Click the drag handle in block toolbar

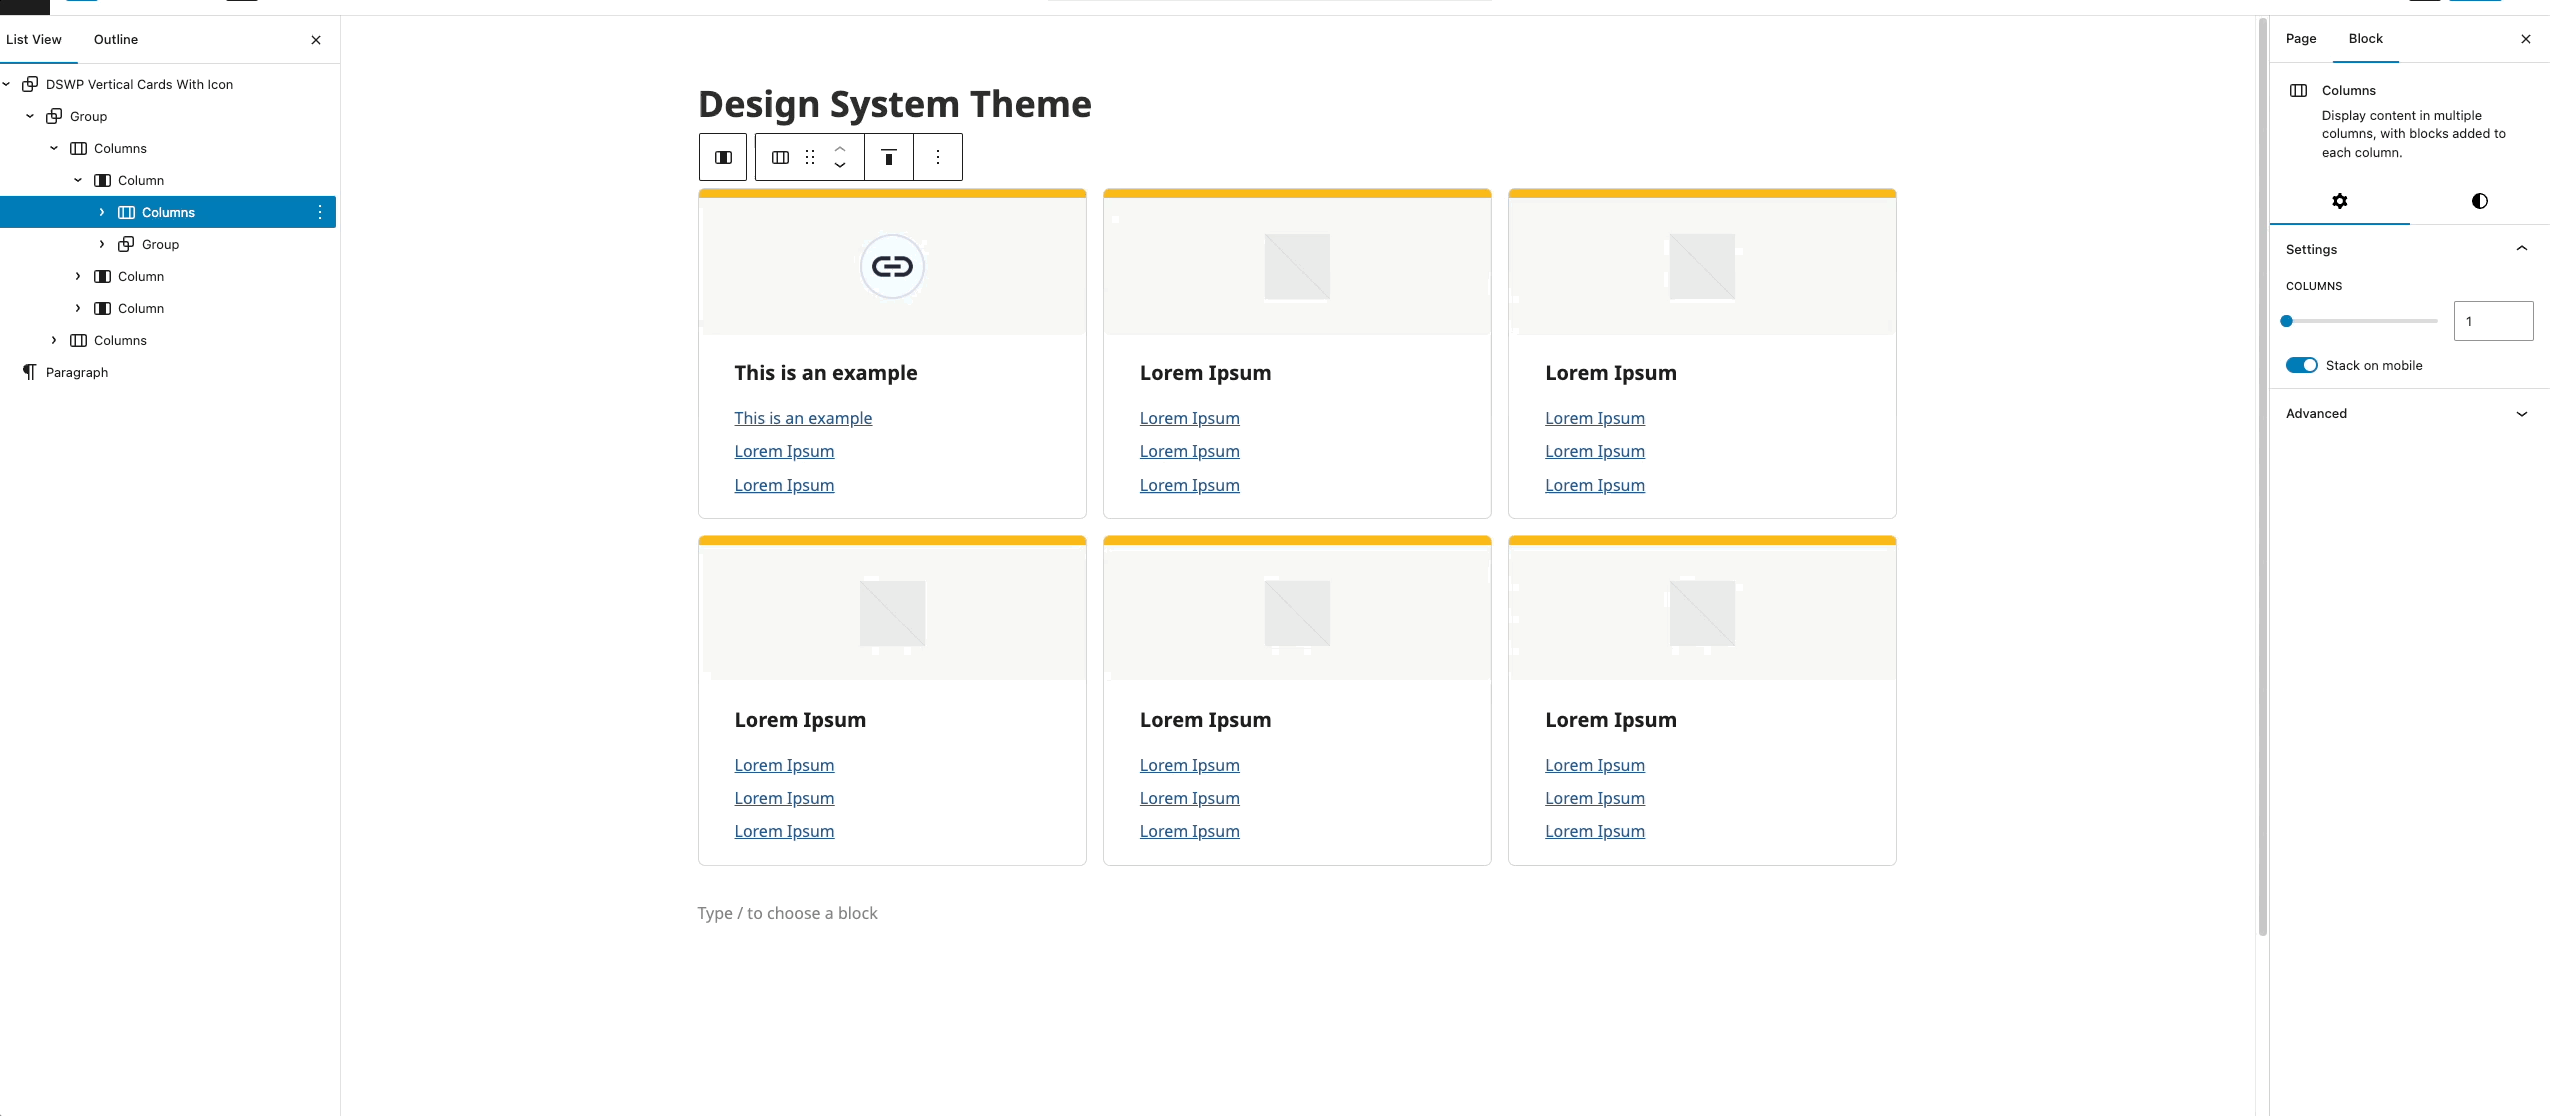pos(810,157)
